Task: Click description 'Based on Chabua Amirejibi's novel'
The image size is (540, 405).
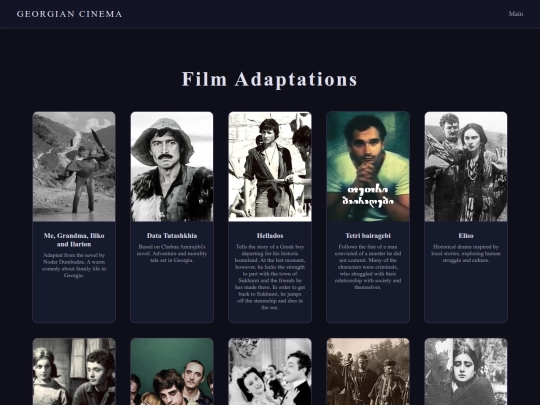Action: (172, 253)
